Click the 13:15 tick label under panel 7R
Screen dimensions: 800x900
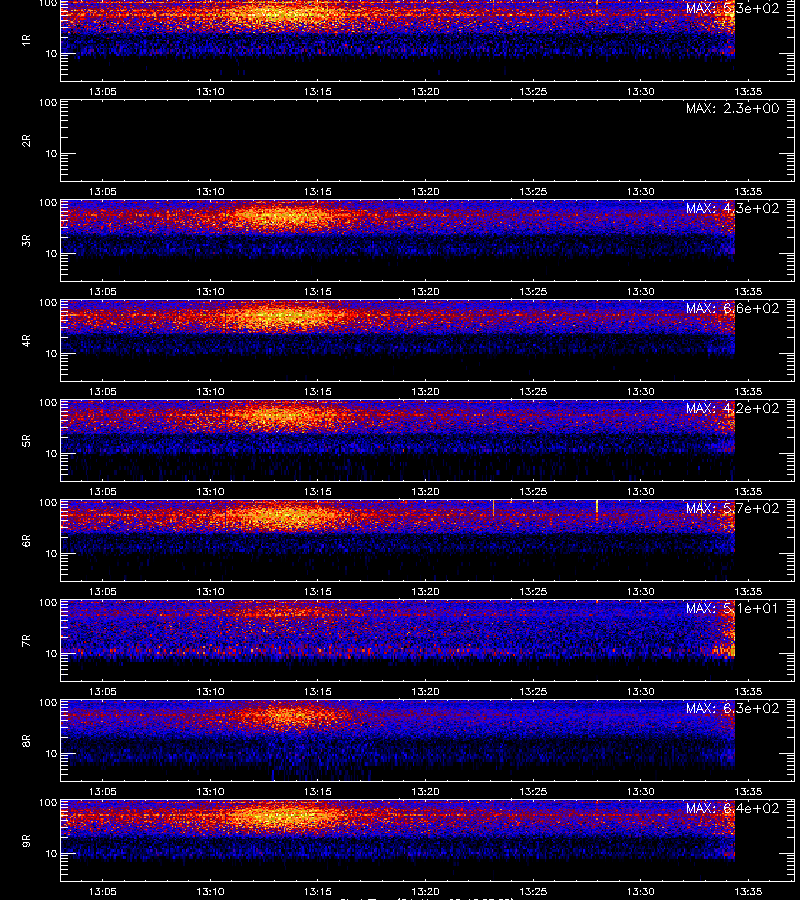tap(317, 692)
